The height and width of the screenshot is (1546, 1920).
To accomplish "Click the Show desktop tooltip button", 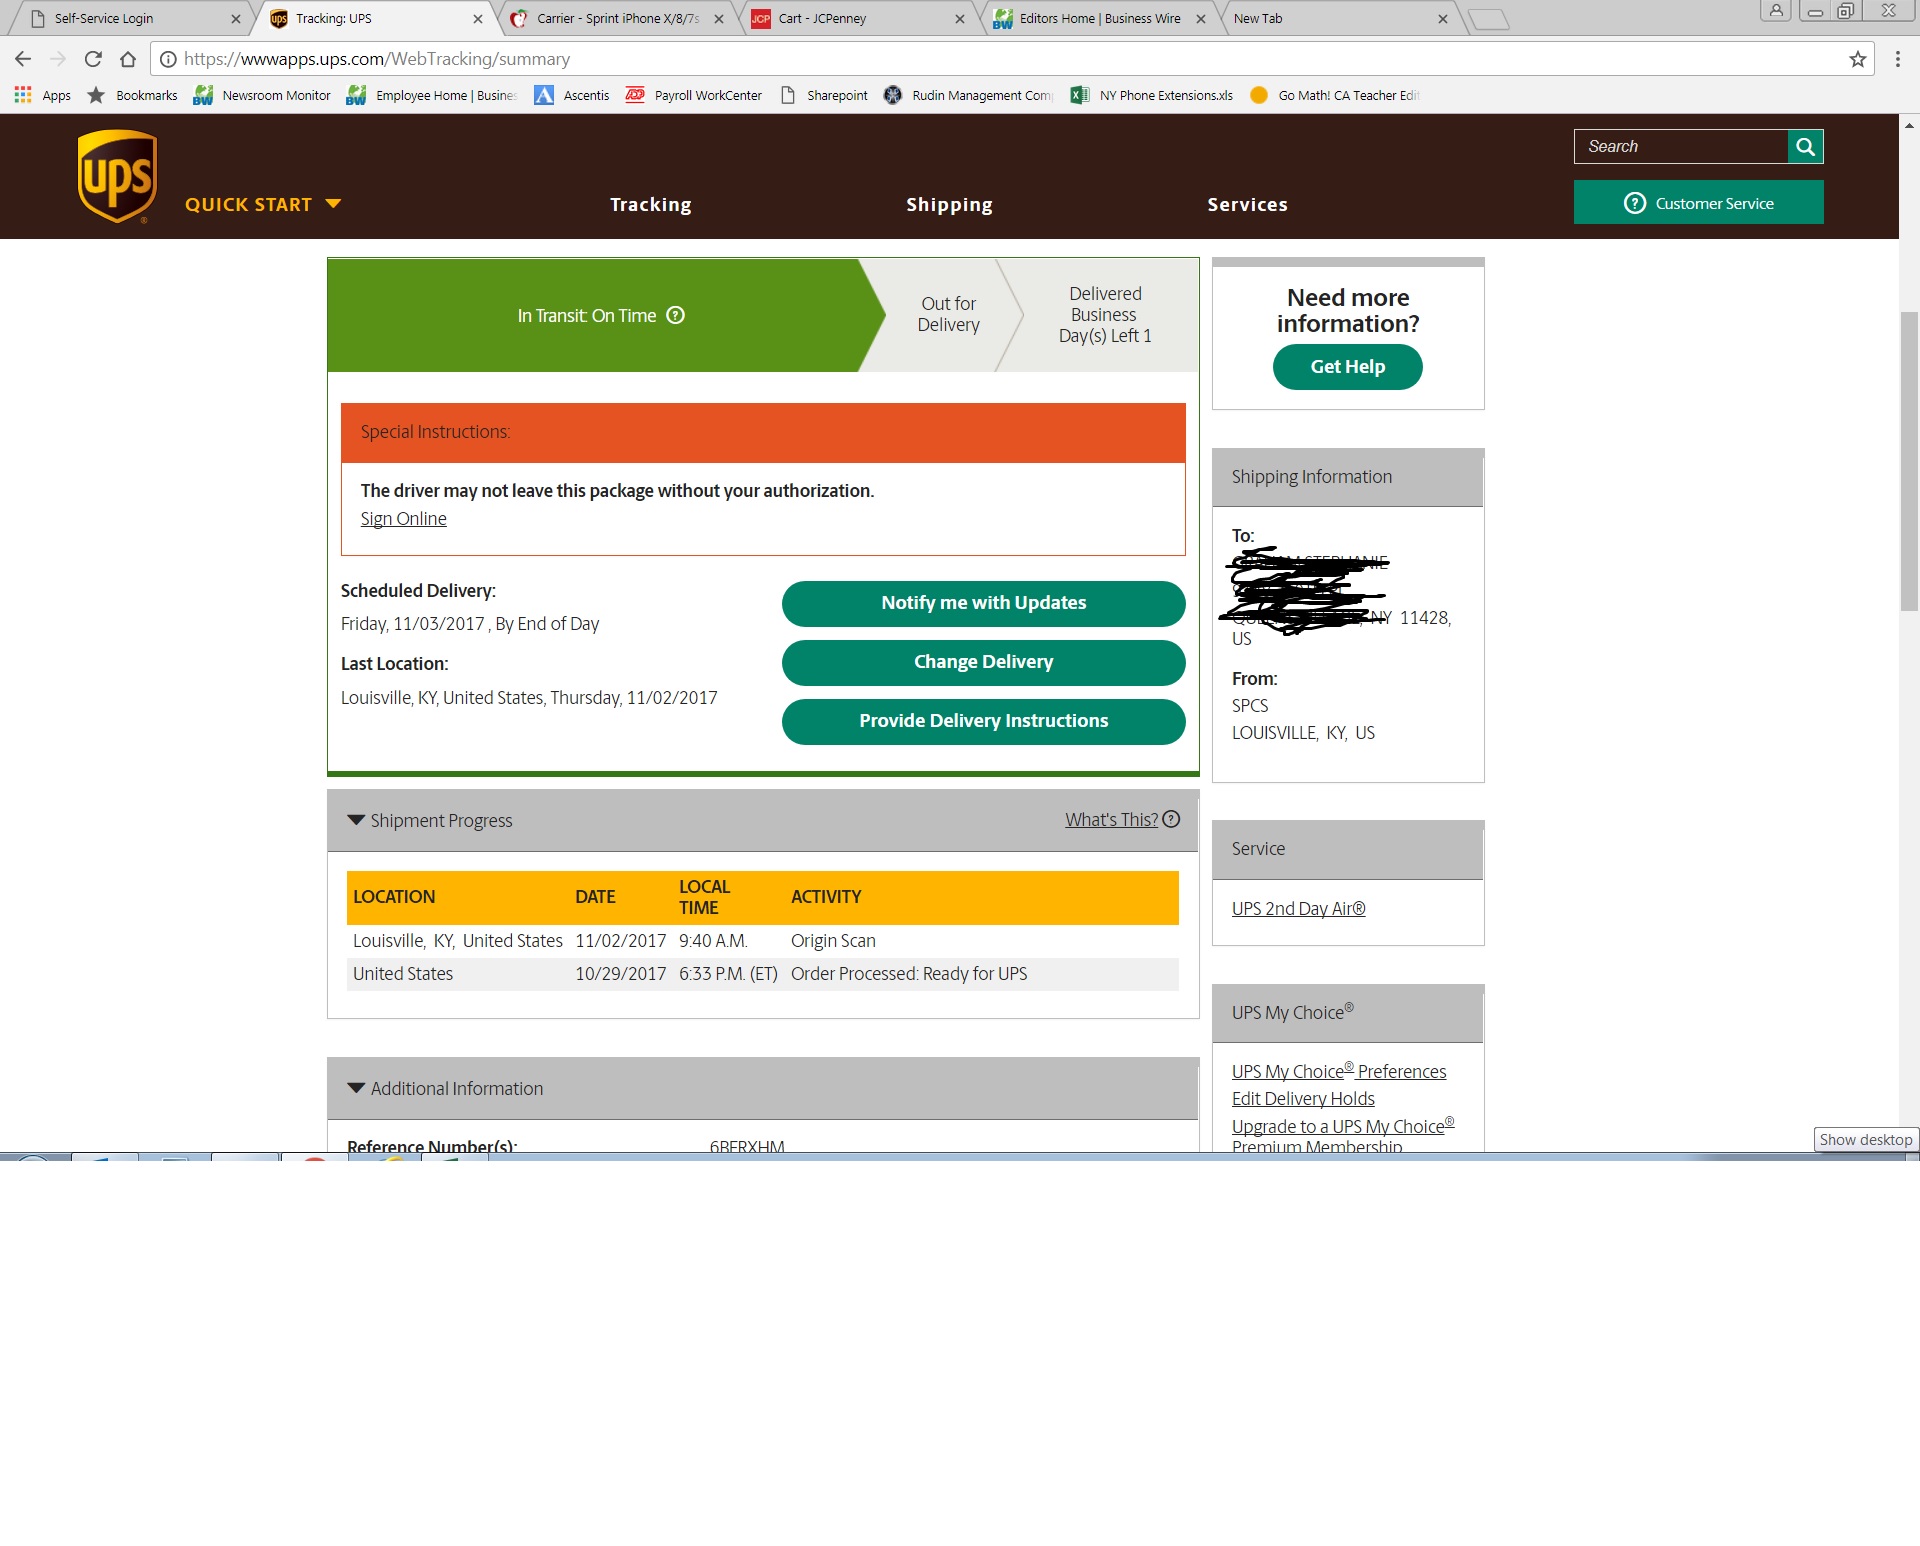I will click(1865, 1139).
